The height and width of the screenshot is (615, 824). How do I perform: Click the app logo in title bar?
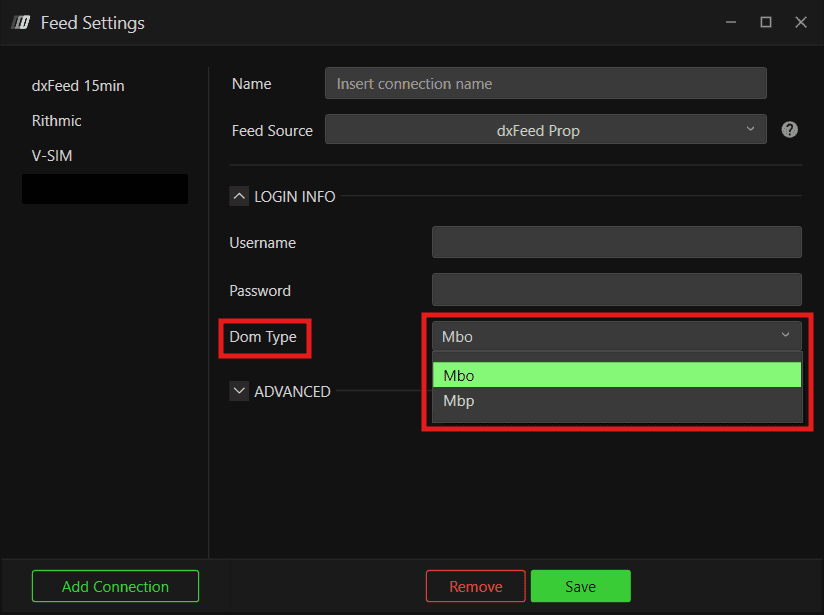[21, 23]
